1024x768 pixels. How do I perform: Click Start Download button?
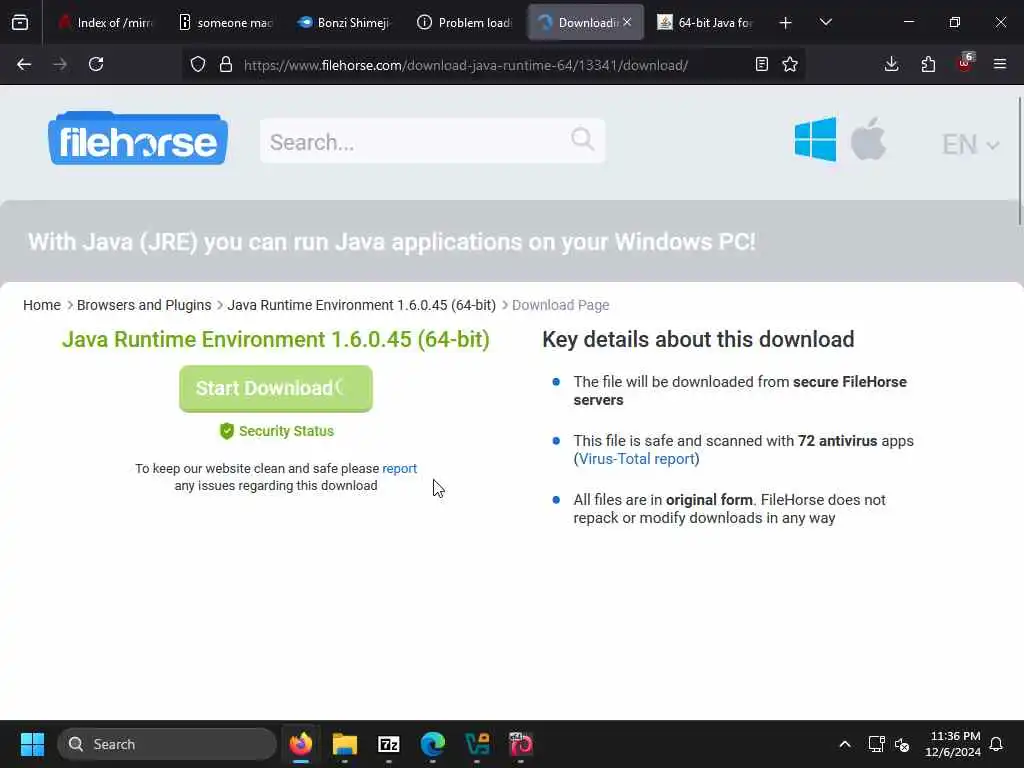[x=276, y=389]
